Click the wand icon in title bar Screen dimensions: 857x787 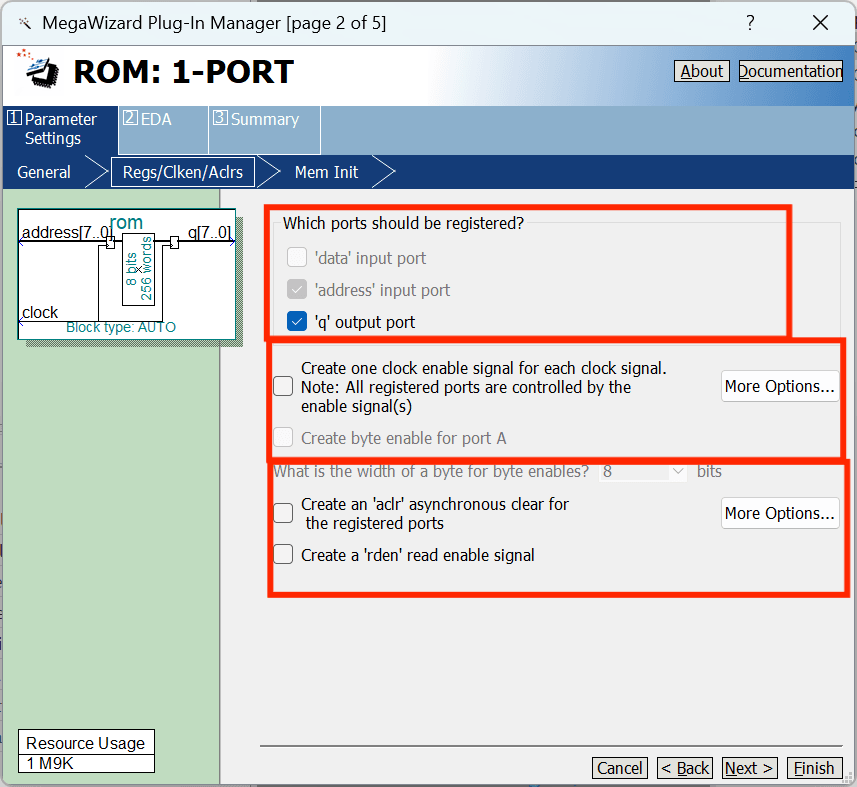click(25, 23)
